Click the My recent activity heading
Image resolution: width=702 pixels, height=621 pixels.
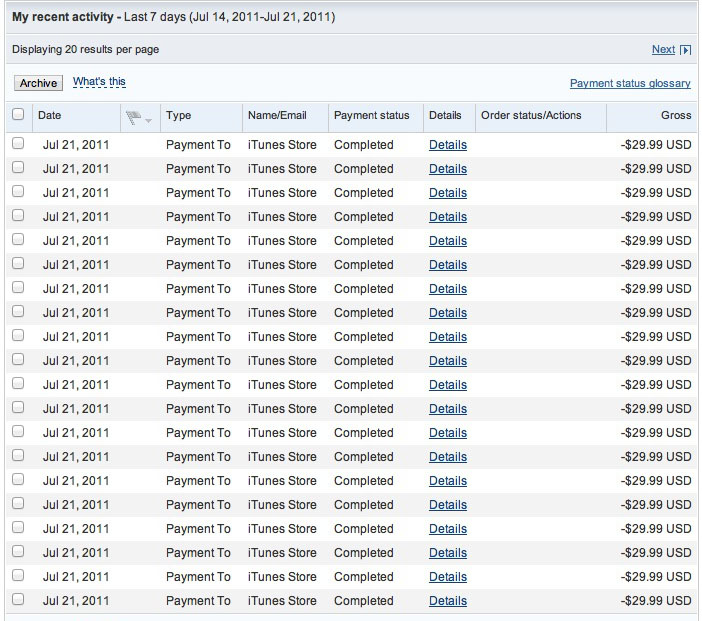click(x=63, y=17)
